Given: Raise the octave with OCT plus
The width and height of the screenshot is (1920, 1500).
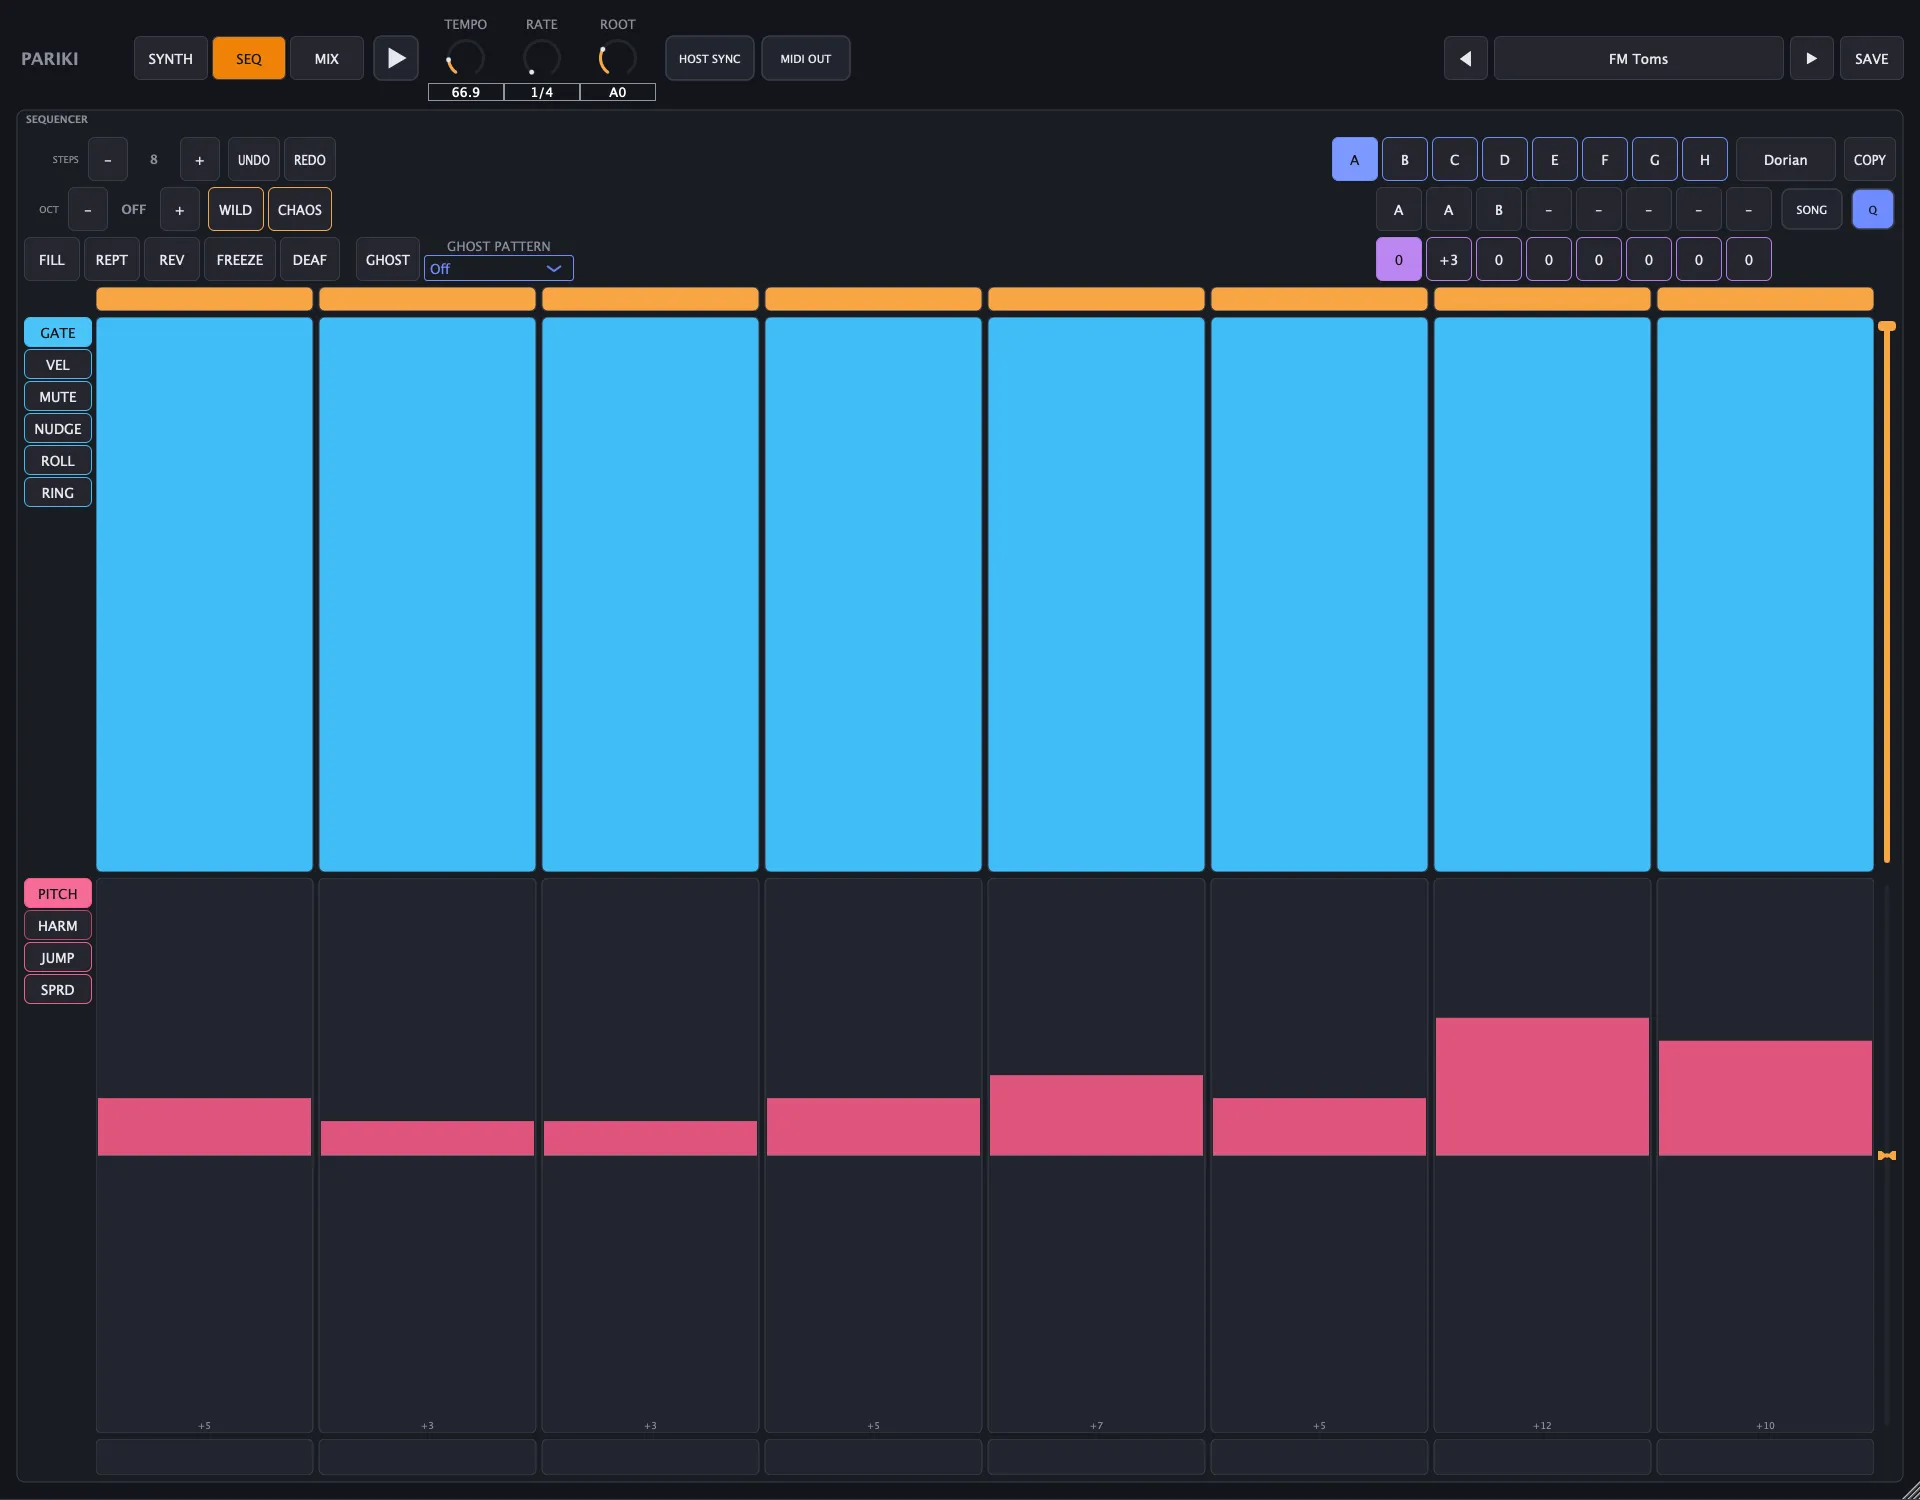Looking at the screenshot, I should 180,210.
